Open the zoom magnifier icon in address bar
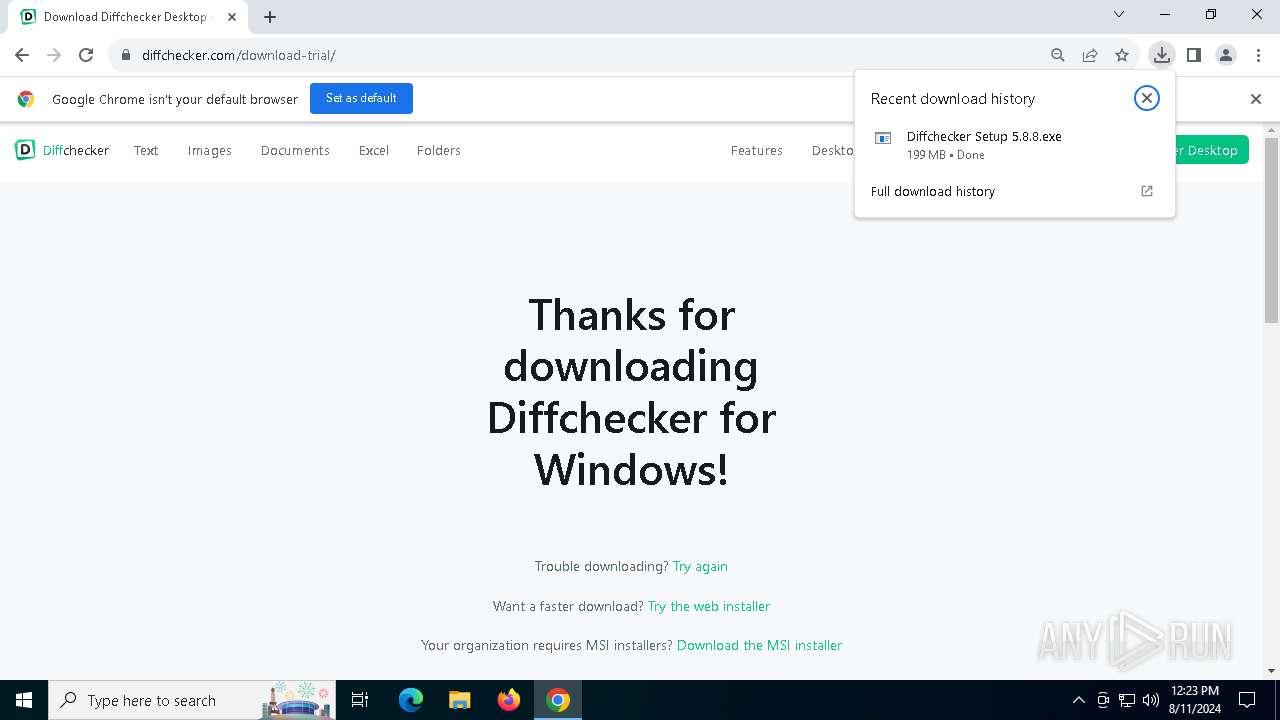 coord(1058,55)
